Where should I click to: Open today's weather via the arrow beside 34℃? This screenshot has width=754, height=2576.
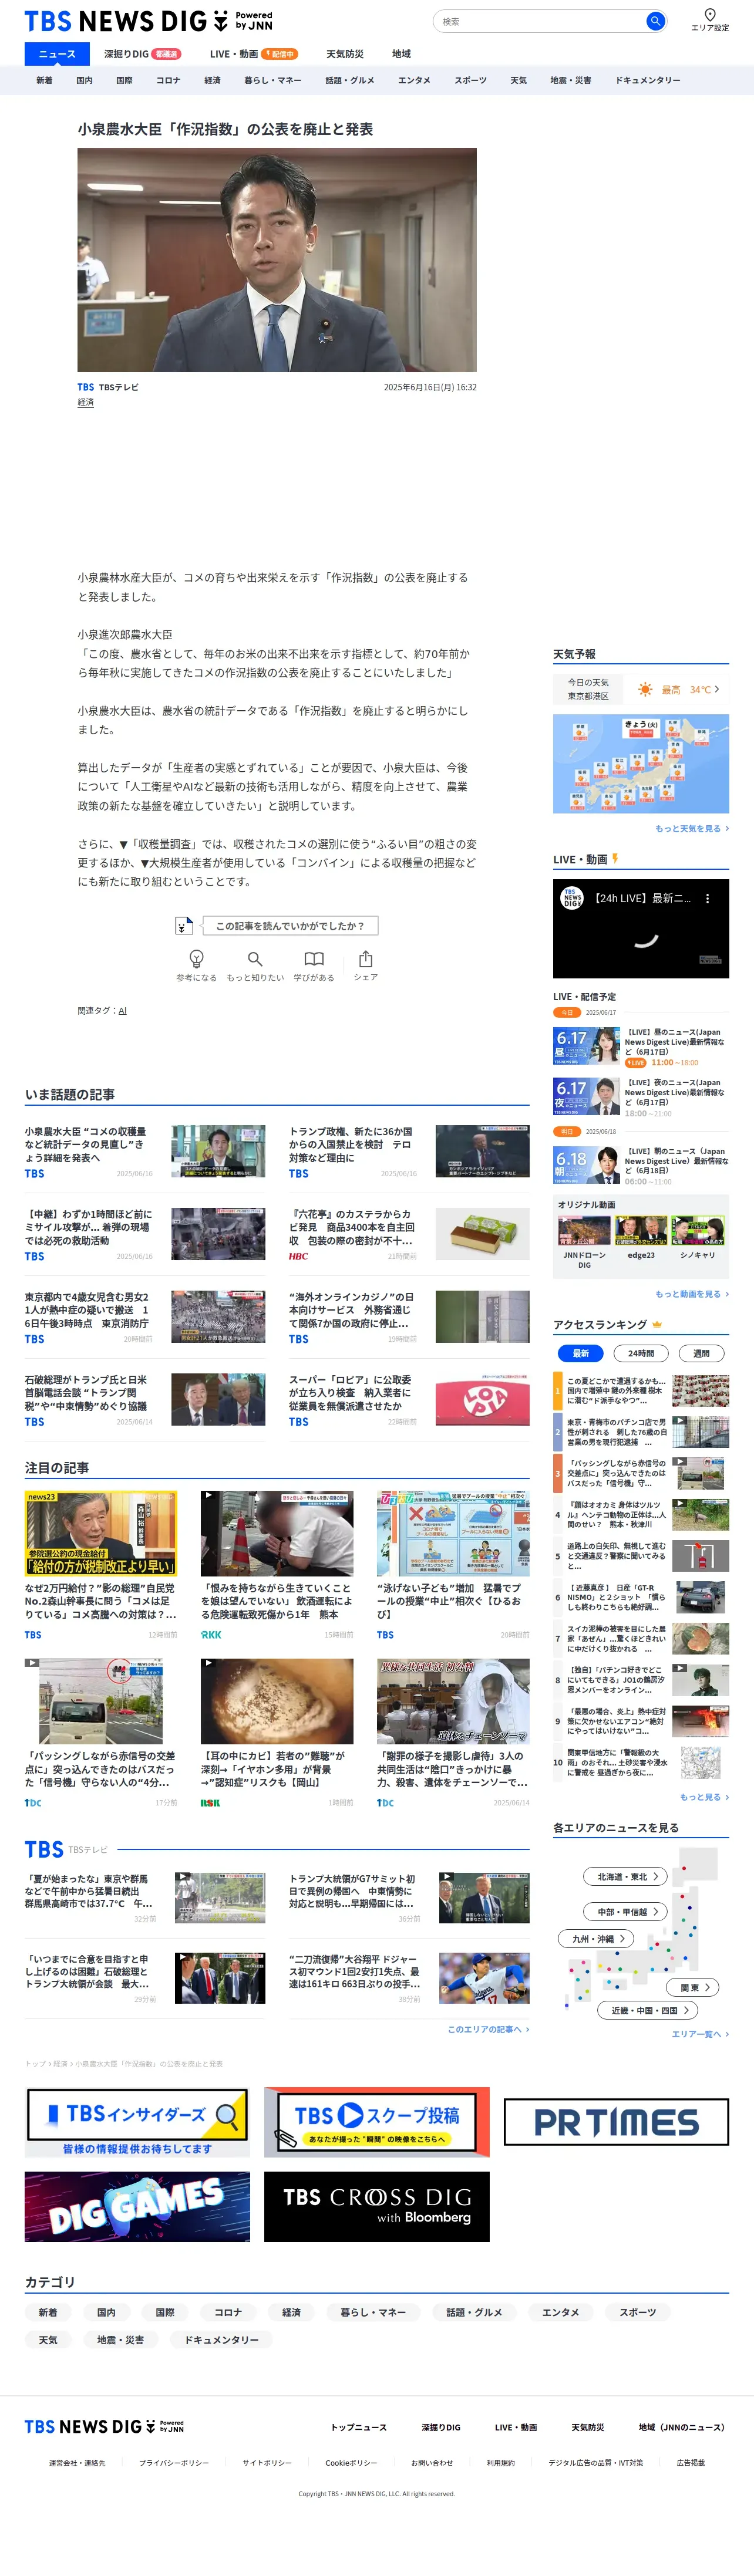[716, 689]
